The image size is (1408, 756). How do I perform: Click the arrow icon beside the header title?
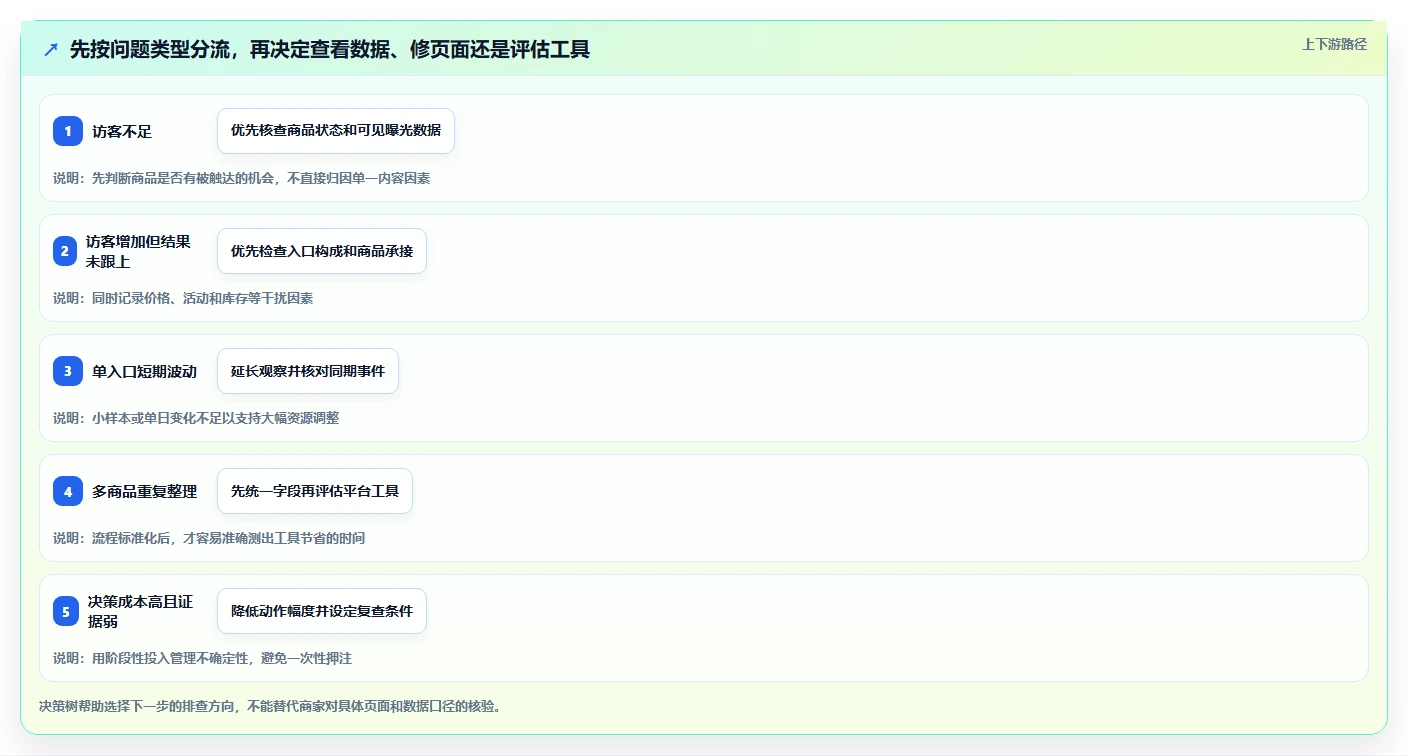point(51,50)
